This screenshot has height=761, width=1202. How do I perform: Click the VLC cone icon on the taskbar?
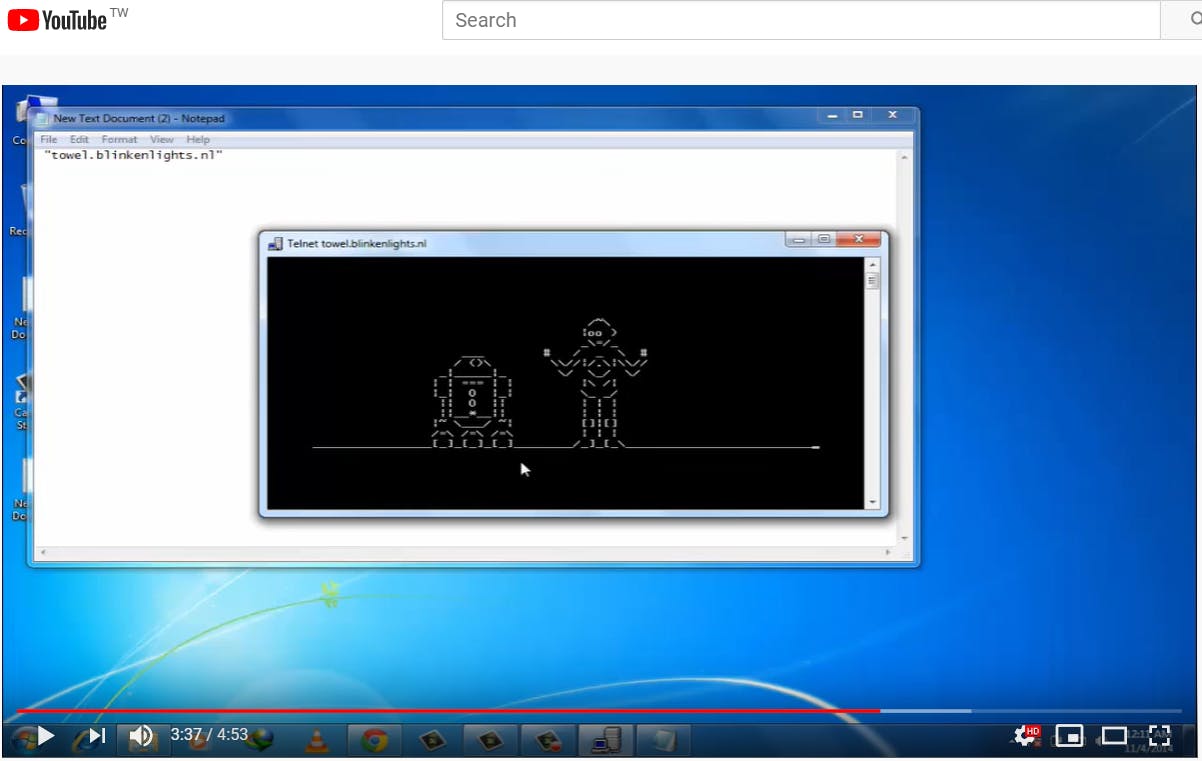click(316, 740)
